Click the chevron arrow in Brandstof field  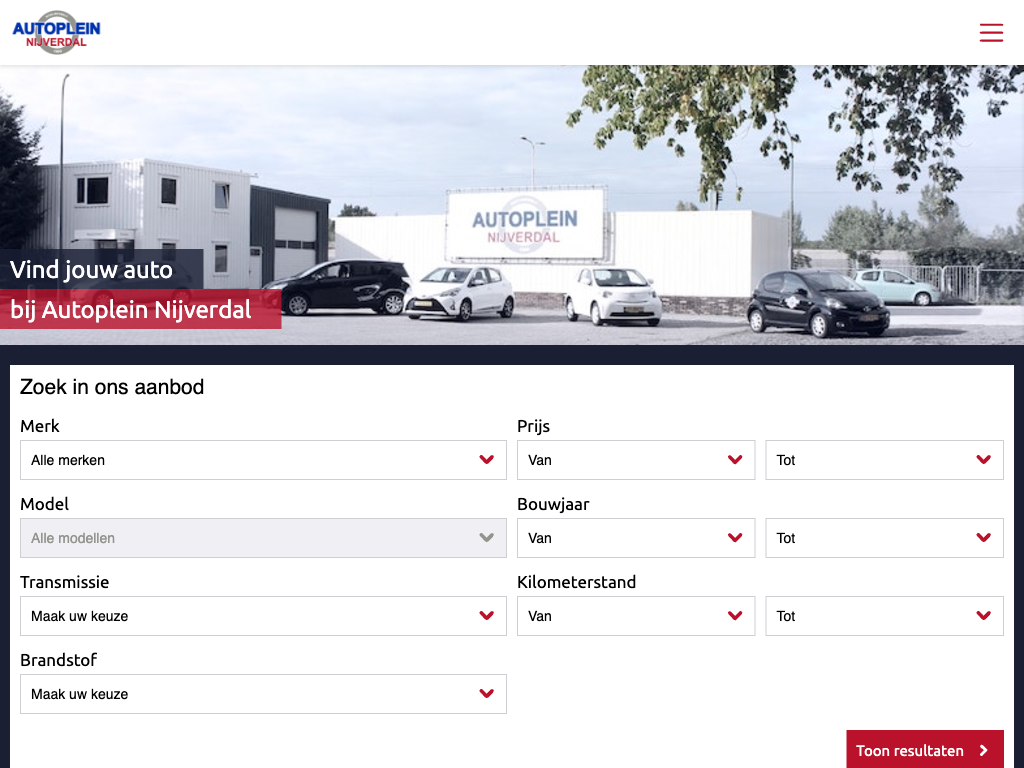[x=487, y=694]
